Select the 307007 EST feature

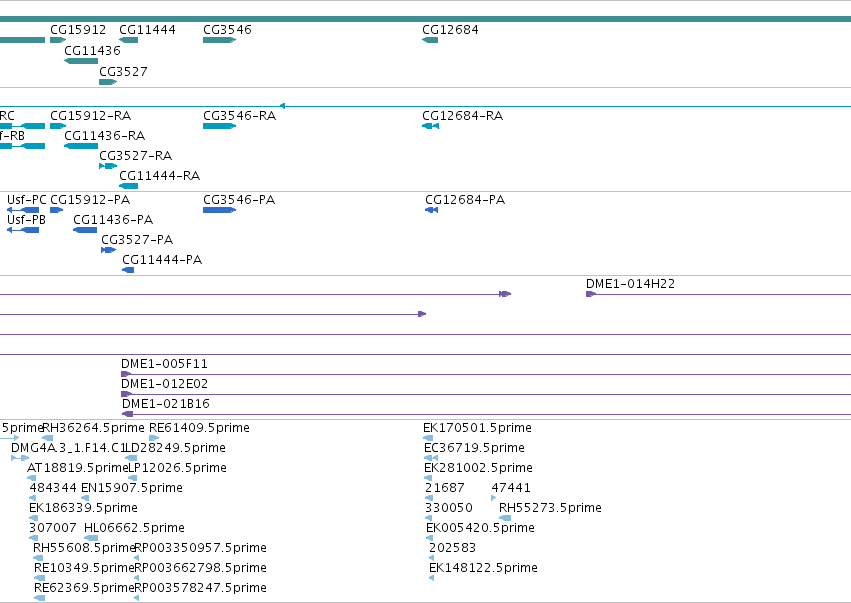click(x=33, y=538)
